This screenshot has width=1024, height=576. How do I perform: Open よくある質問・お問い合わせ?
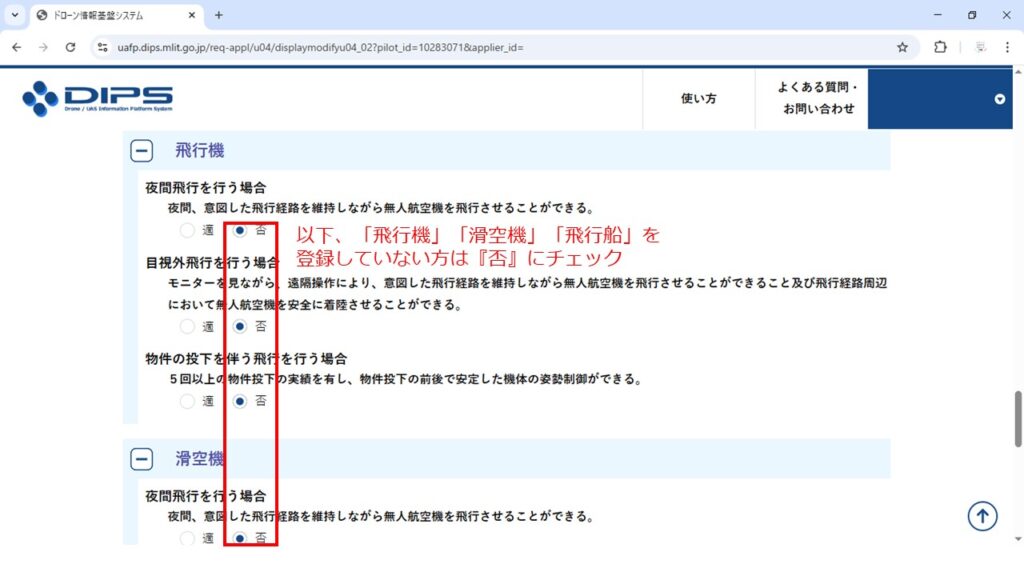818,98
